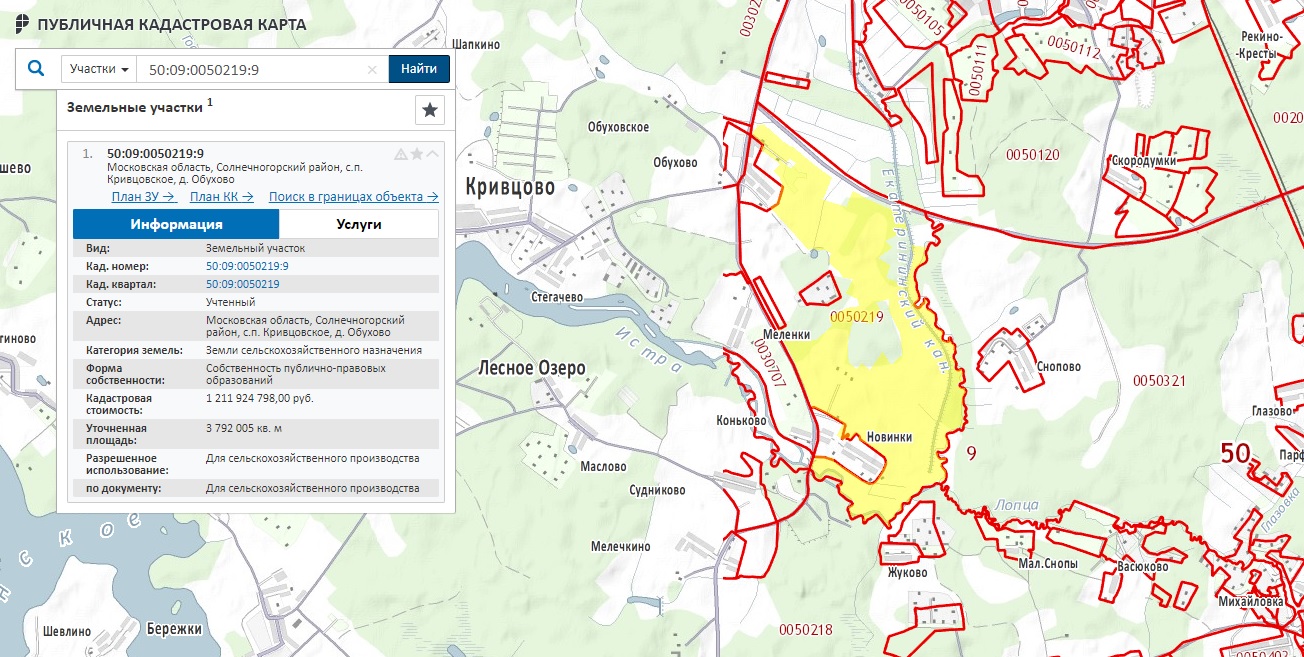
Task: Collapse the result card using the chevron
Action: (x=432, y=154)
